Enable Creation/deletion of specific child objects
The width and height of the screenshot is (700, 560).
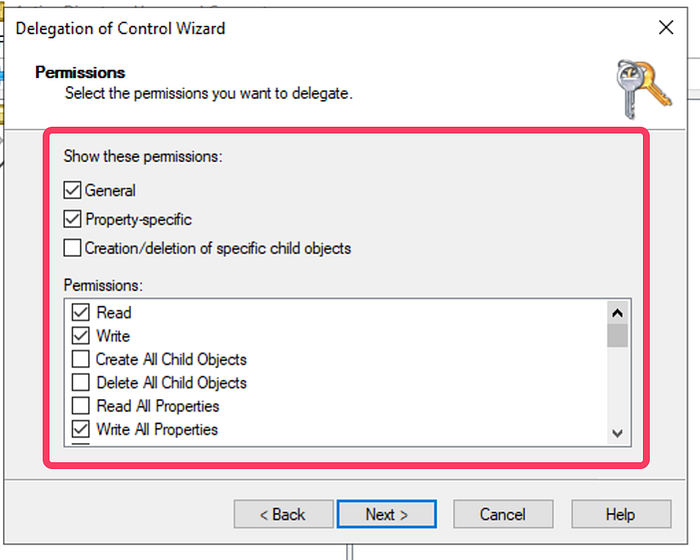pyautogui.click(x=72, y=248)
